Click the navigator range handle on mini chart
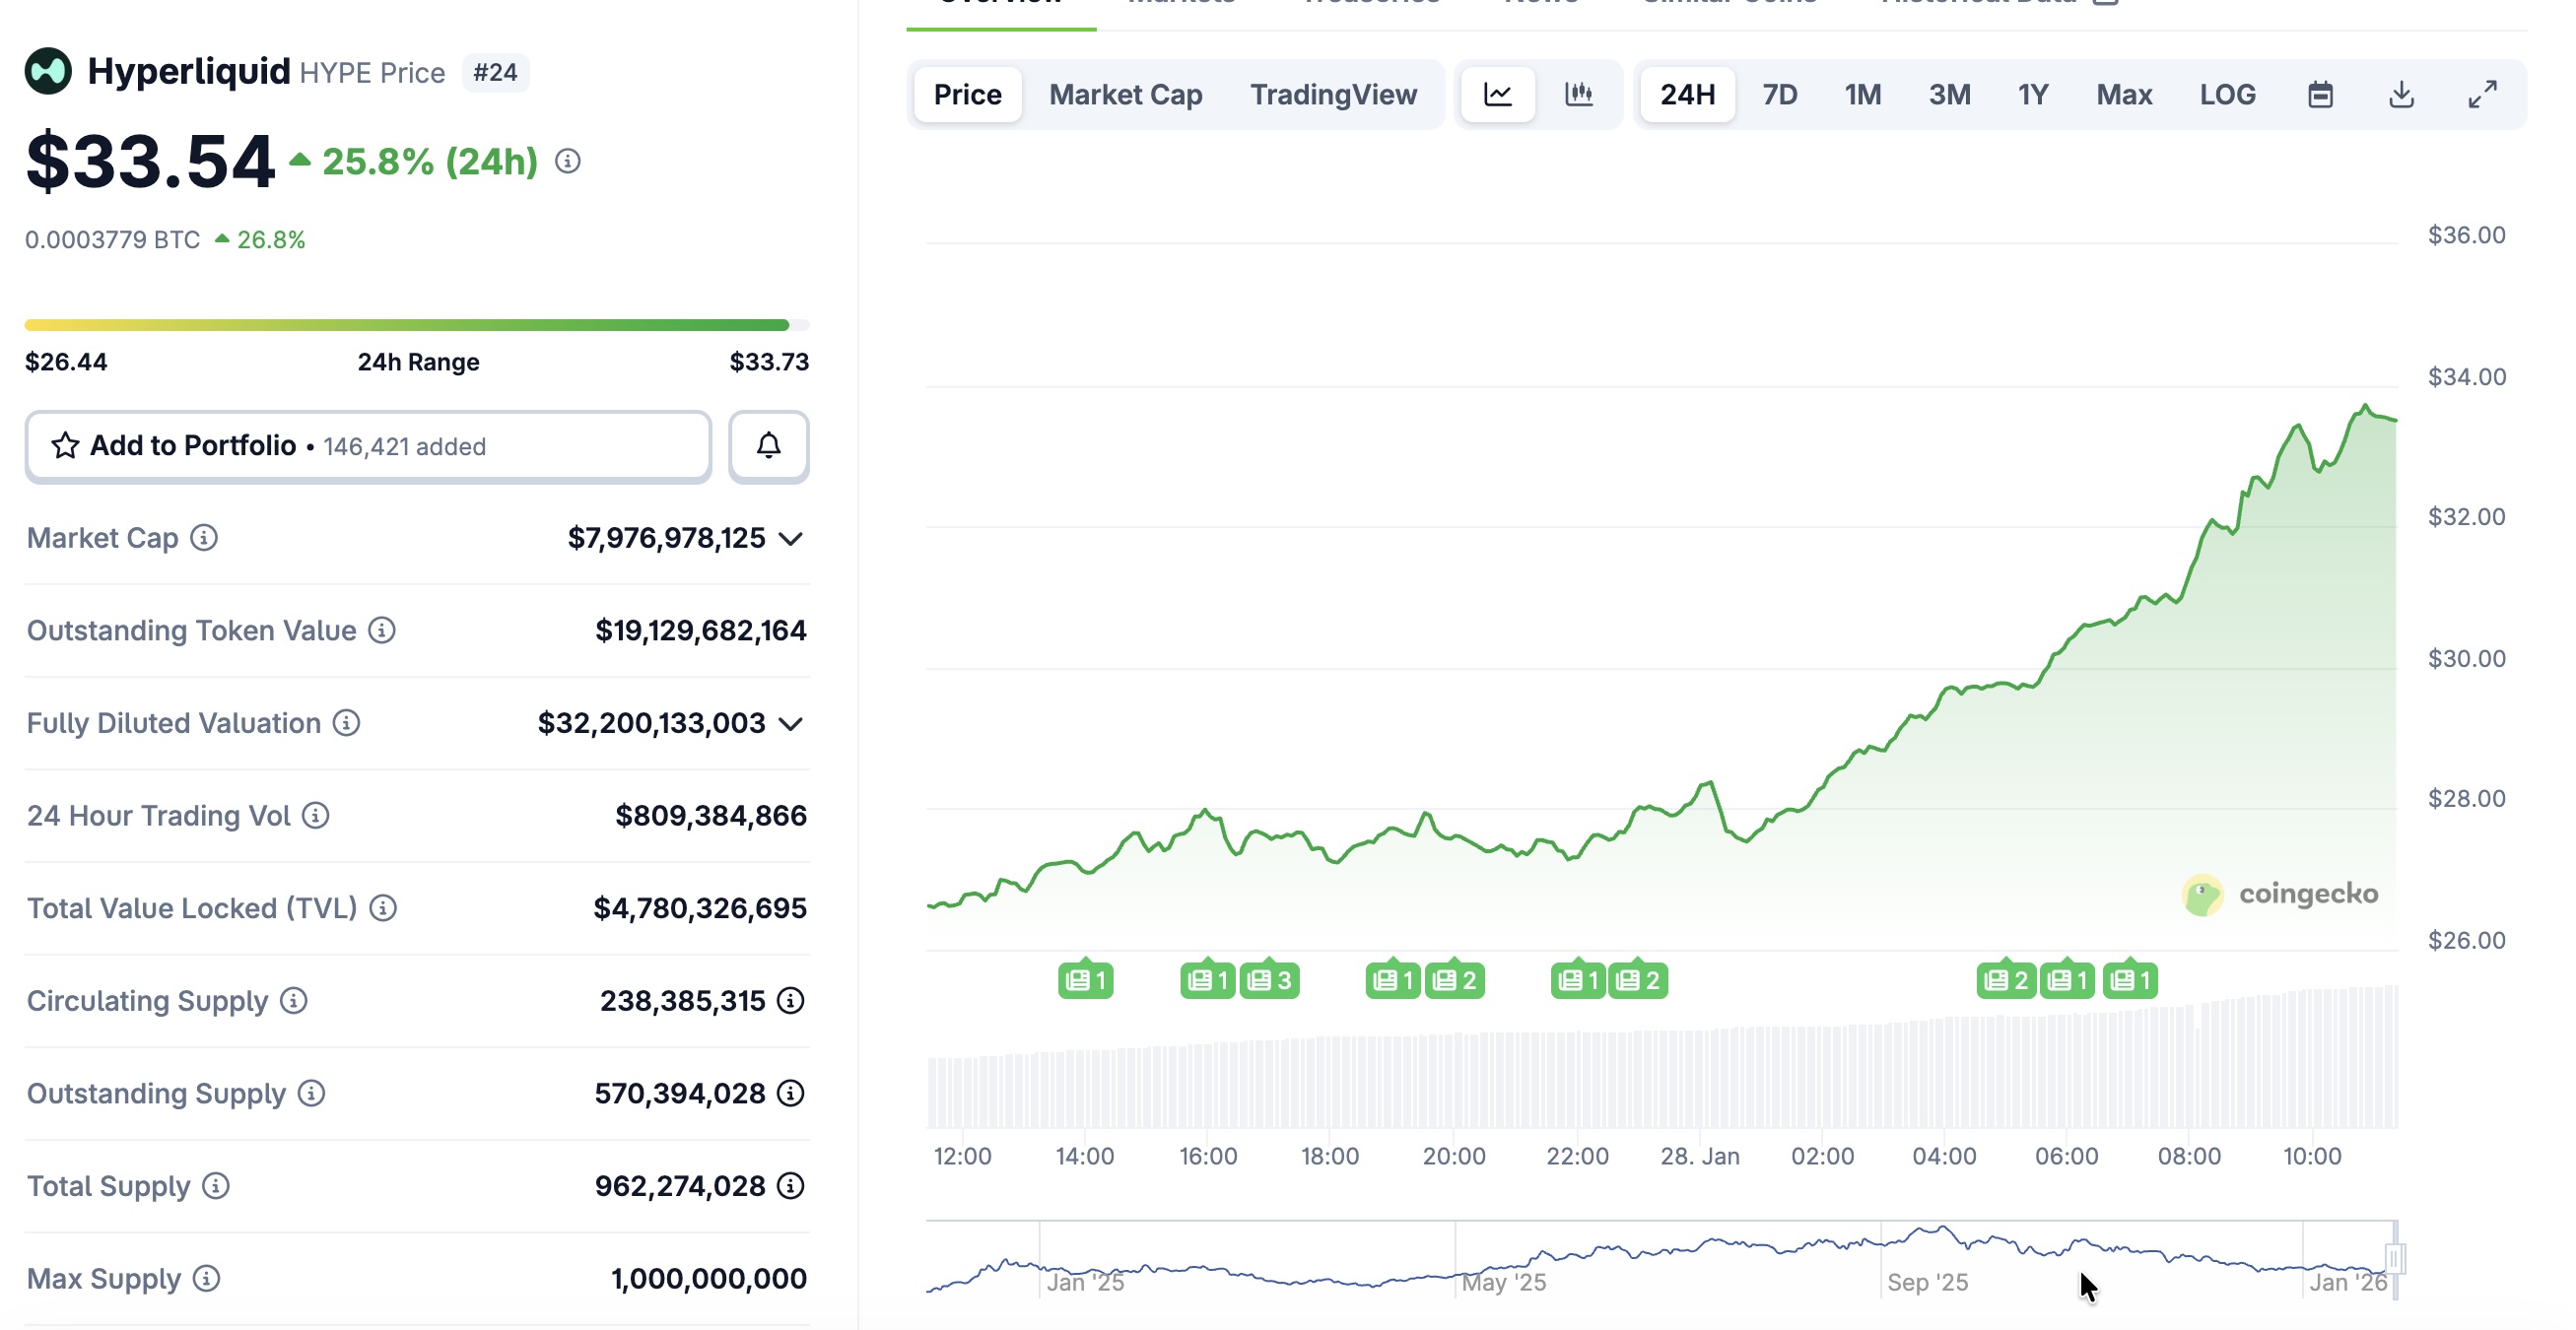This screenshot has height=1330, width=2576. click(x=2394, y=1258)
